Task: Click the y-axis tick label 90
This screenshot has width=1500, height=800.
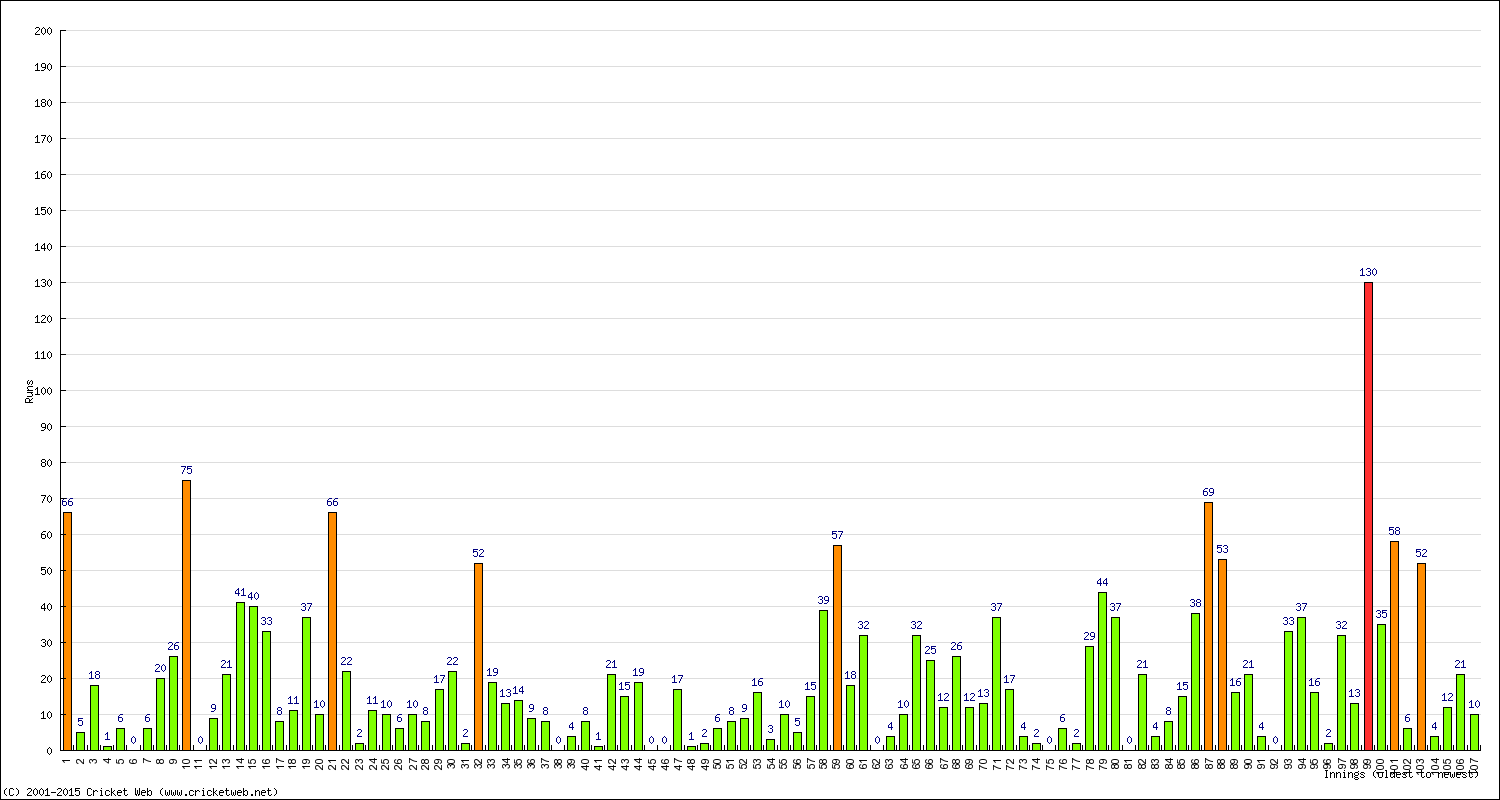Action: point(46,427)
